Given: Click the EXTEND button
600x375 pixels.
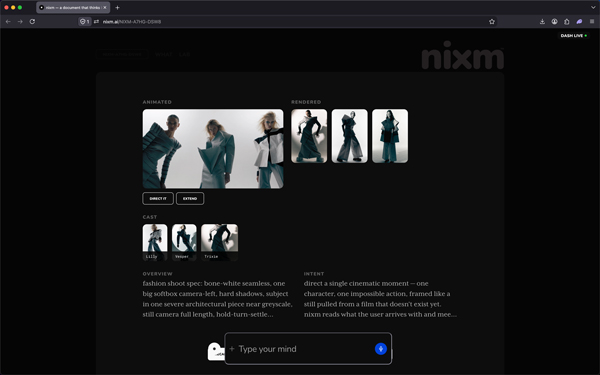Looking at the screenshot, I should [x=190, y=198].
